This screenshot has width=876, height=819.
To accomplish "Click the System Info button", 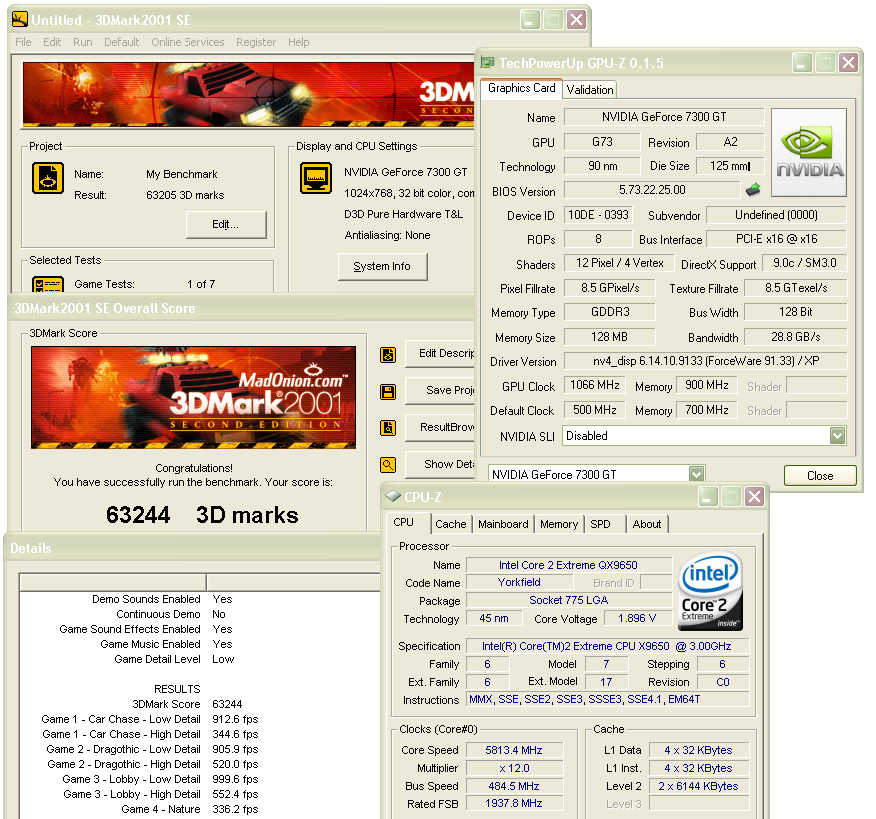I will [383, 266].
